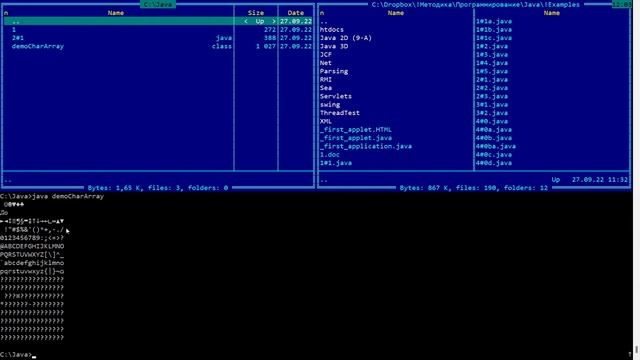This screenshot has height=360, width=640.
Task: Click the Size column header
Action: (256, 13)
